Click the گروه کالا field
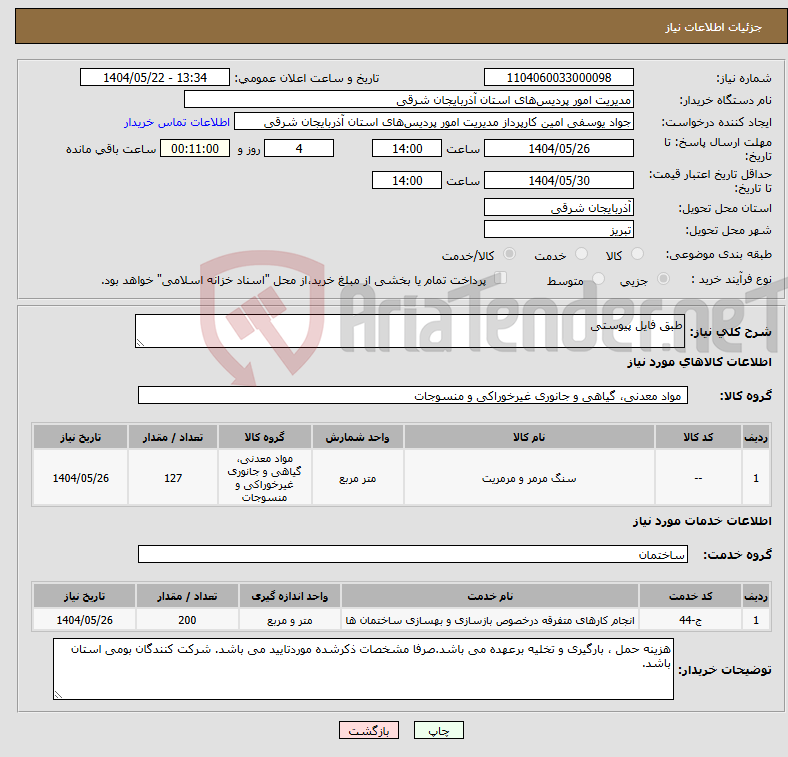788x757 pixels. pos(413,395)
